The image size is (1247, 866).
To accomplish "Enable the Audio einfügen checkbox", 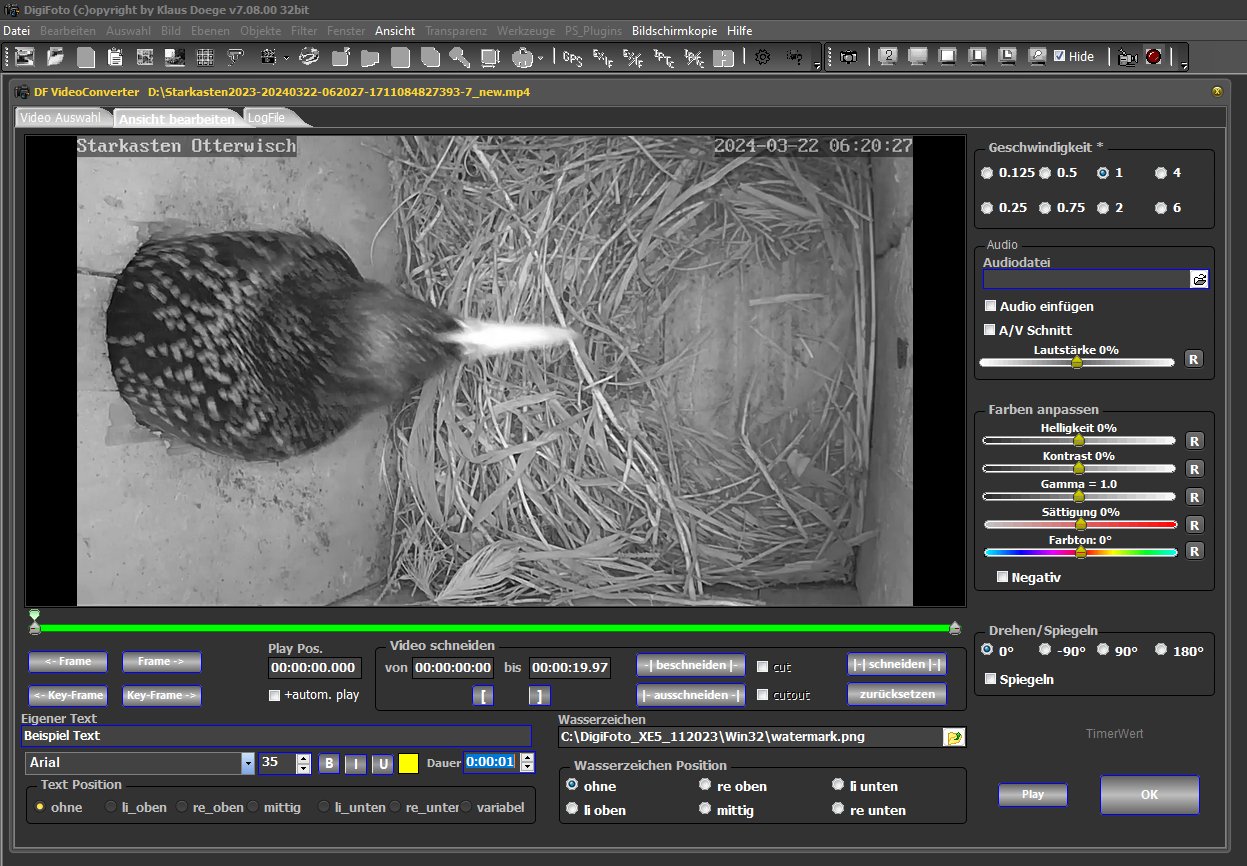I will [990, 306].
